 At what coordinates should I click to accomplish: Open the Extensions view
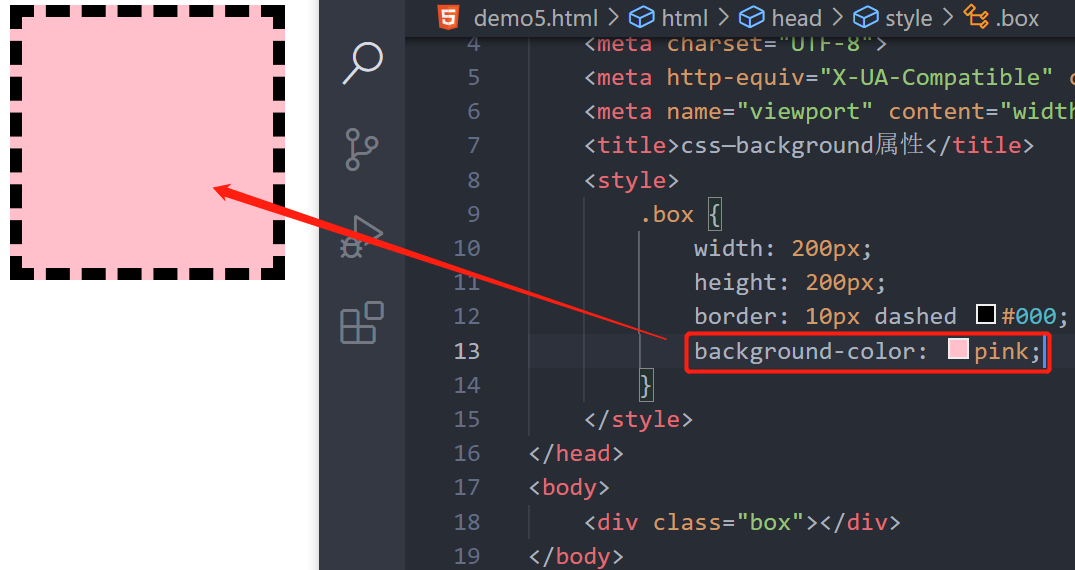pyautogui.click(x=361, y=322)
